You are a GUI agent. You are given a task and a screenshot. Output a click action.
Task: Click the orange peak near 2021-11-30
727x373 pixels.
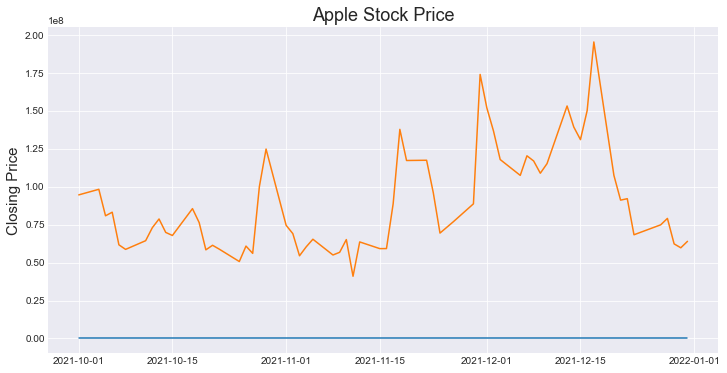coord(480,75)
